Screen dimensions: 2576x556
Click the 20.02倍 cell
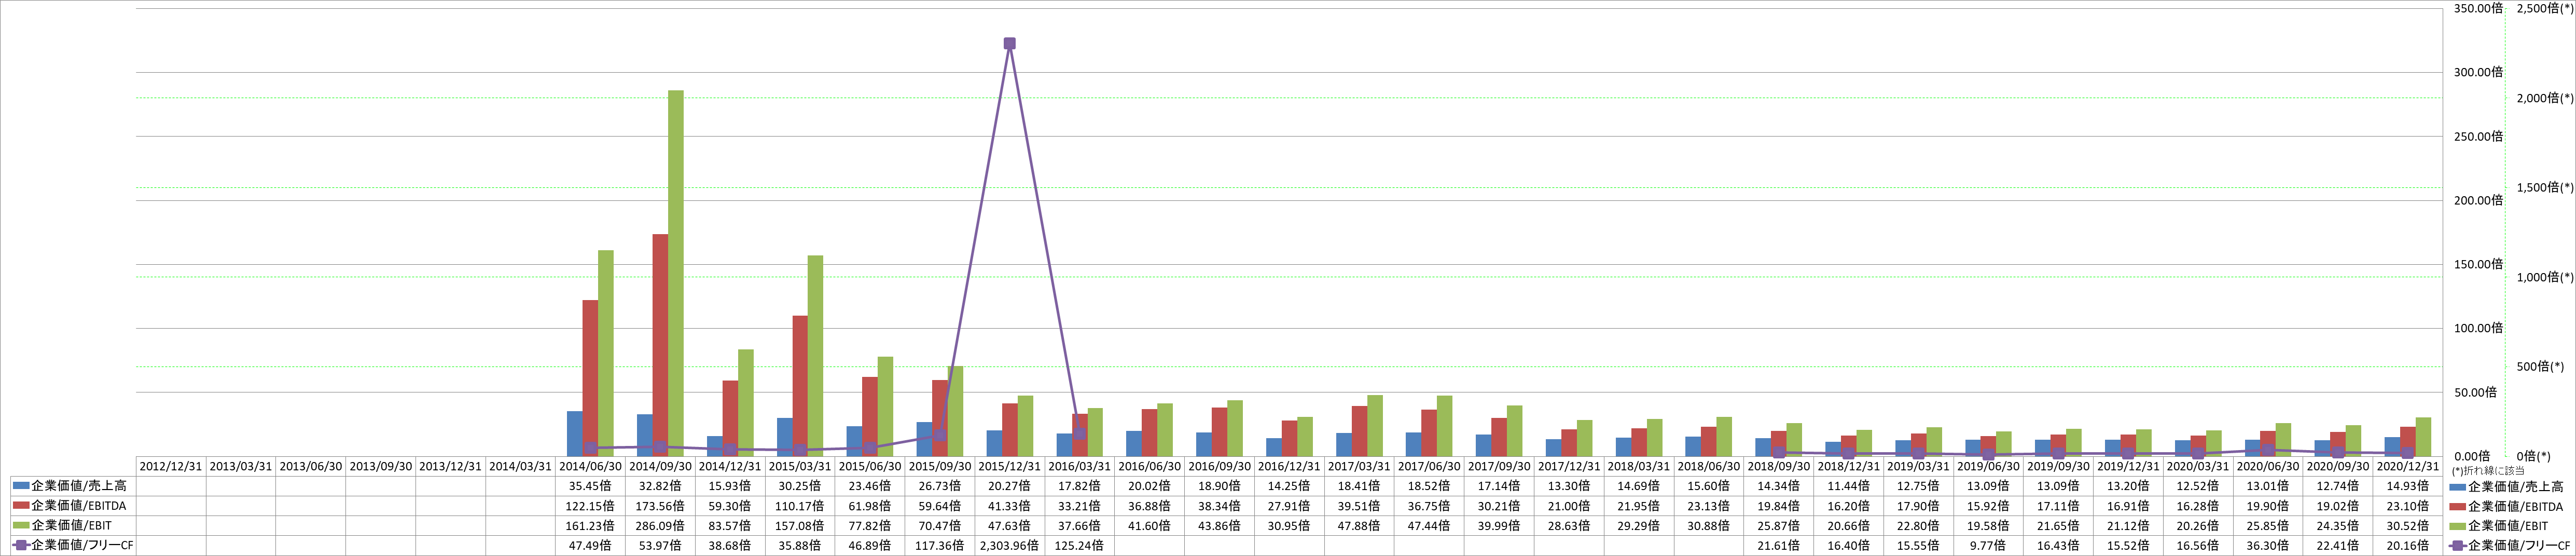coord(1149,486)
